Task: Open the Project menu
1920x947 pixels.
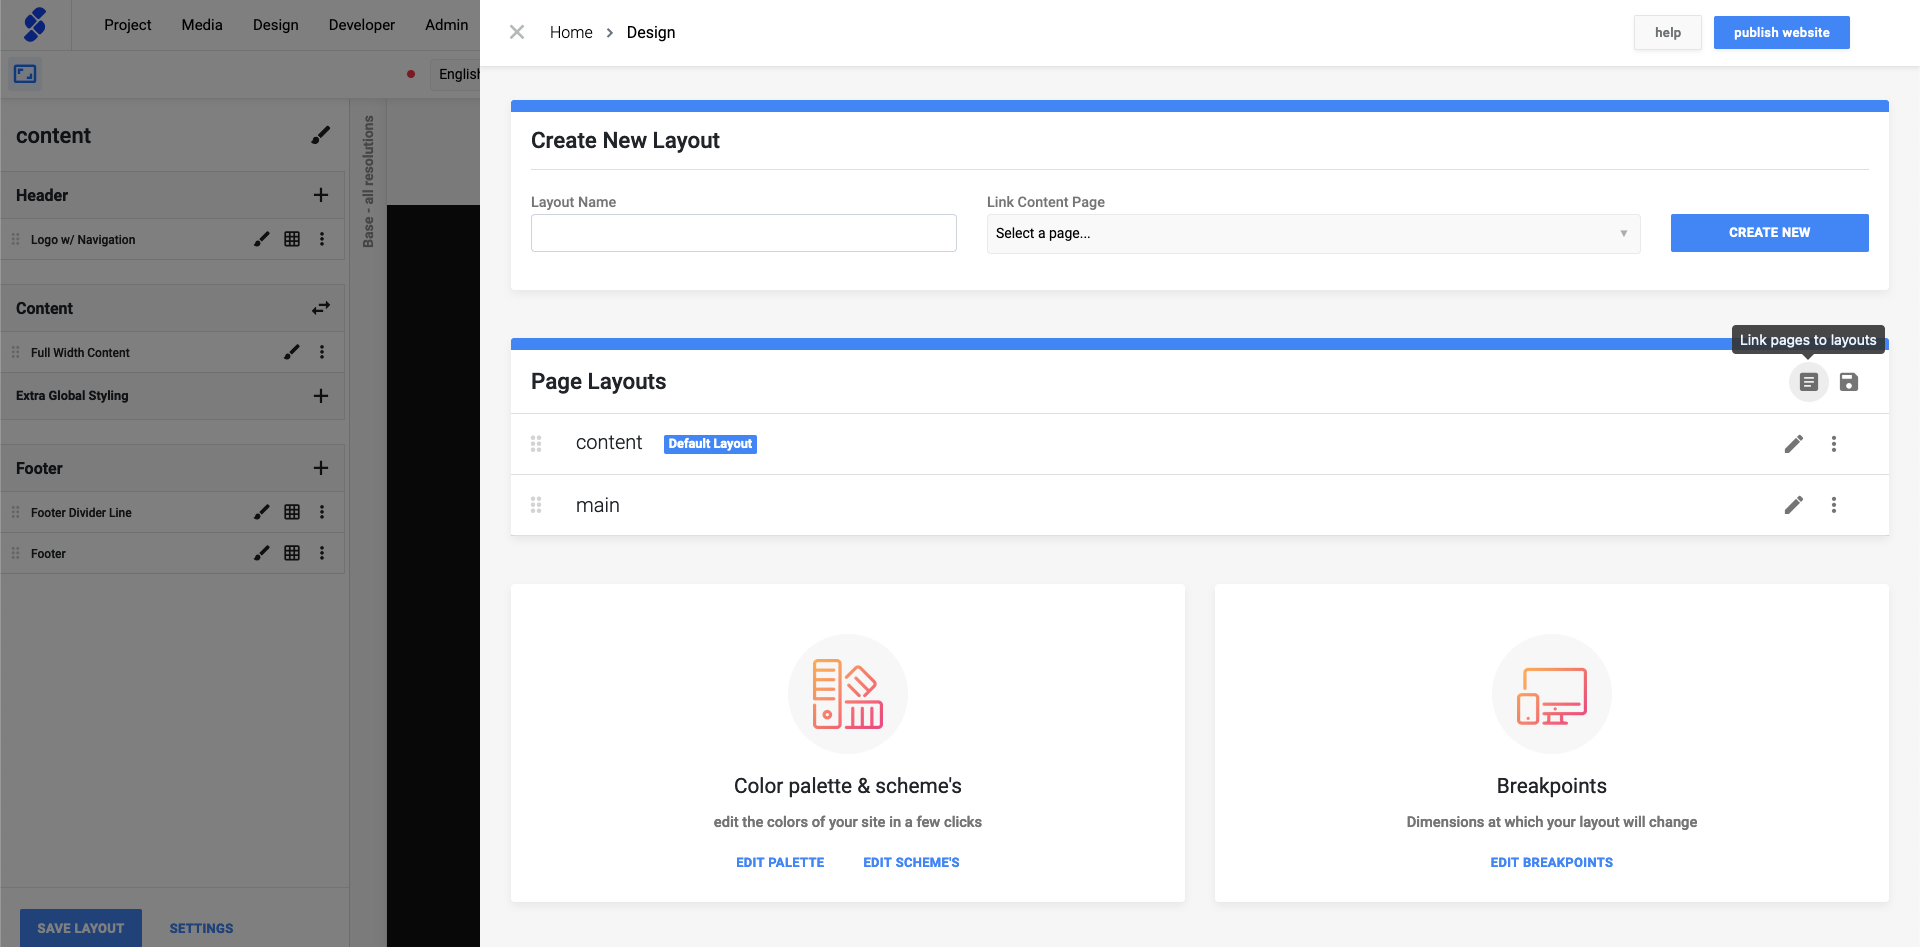Action: pyautogui.click(x=128, y=25)
